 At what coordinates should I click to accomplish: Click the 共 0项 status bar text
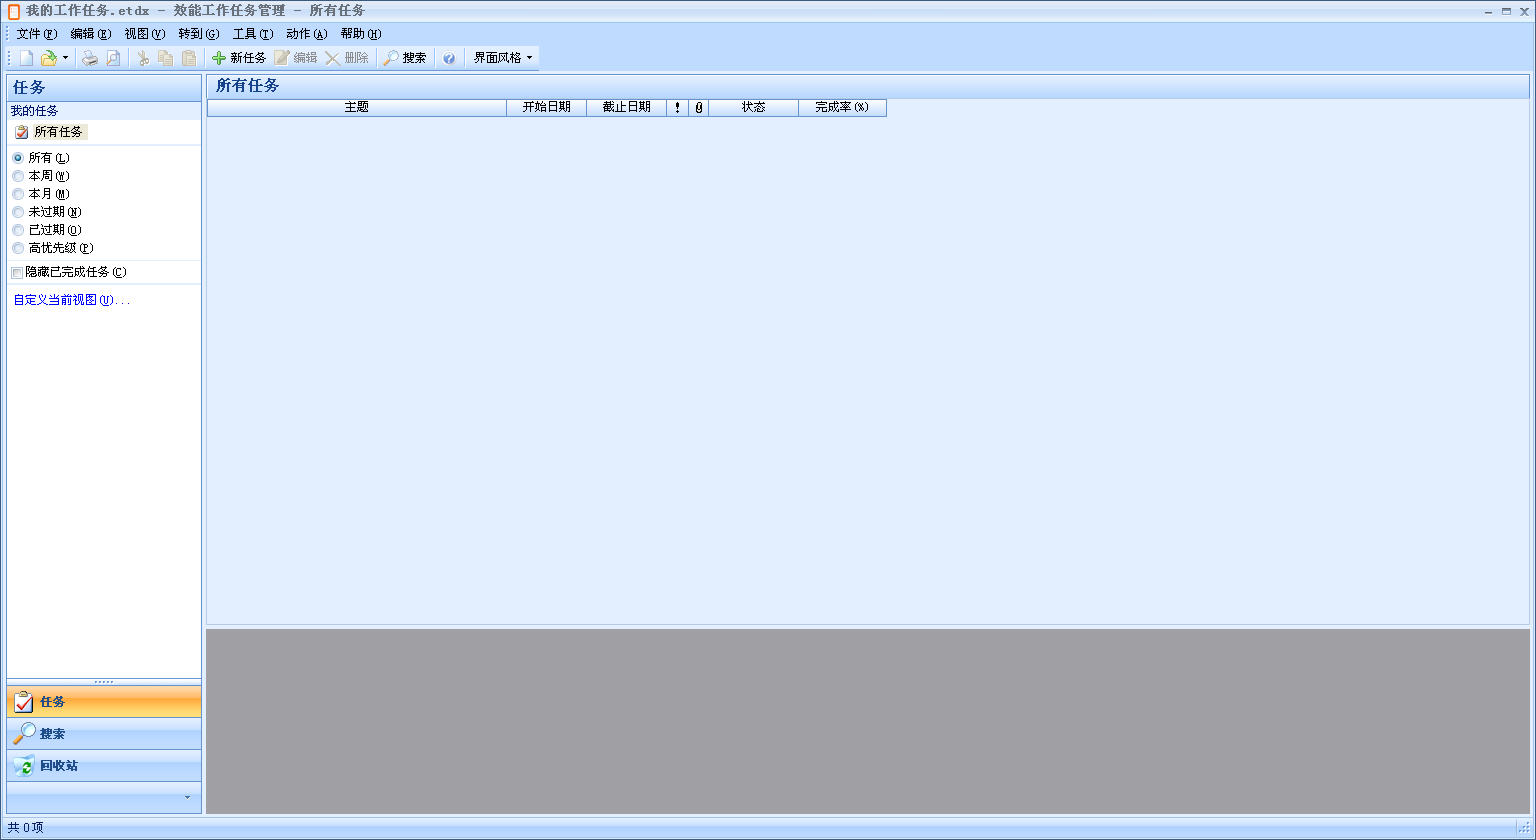26,828
